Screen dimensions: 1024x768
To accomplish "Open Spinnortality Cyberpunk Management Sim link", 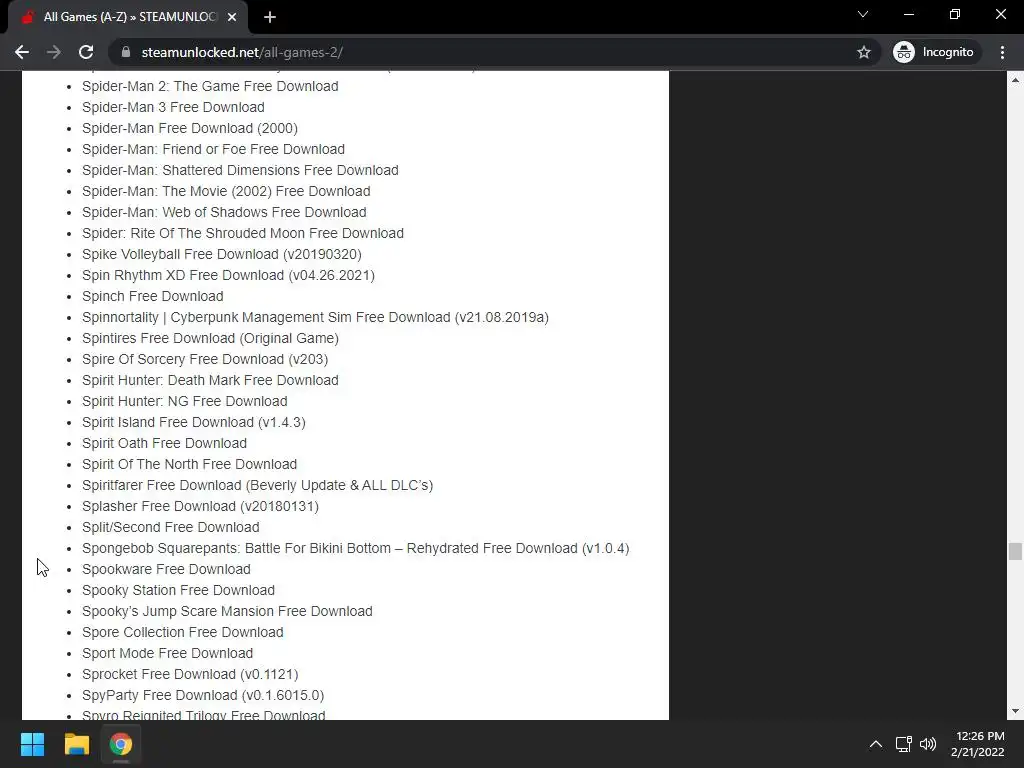I will pos(315,317).
